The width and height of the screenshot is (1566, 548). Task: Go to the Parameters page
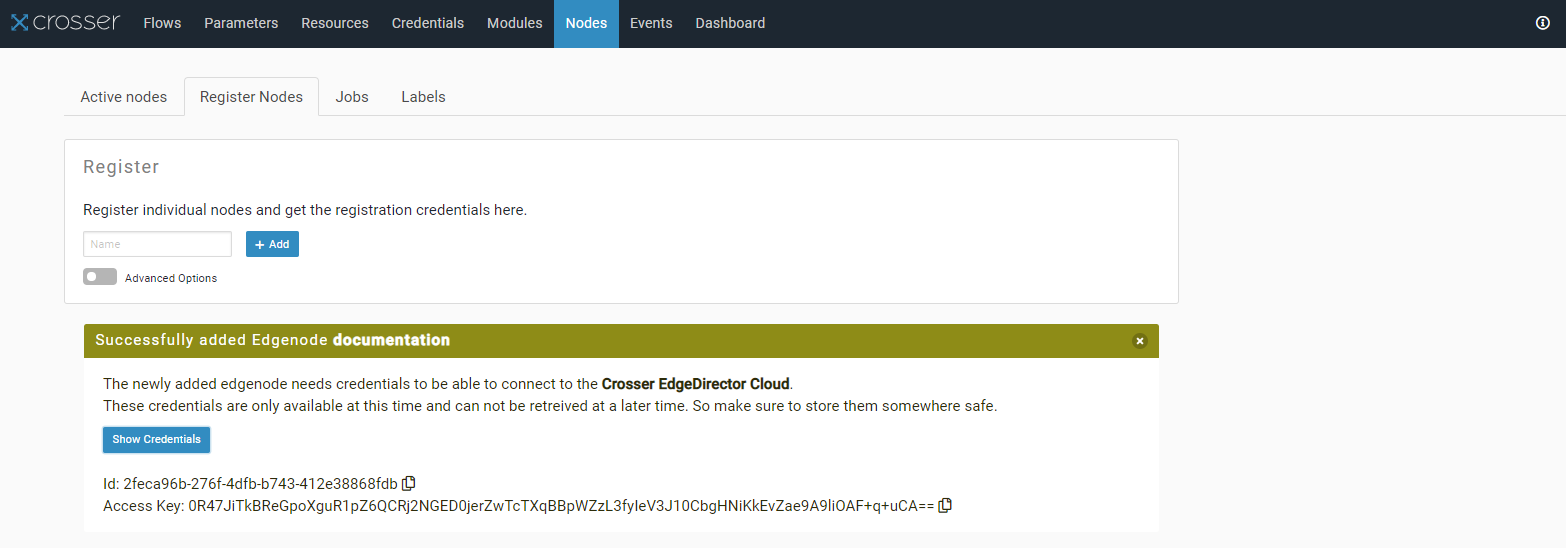pos(241,23)
